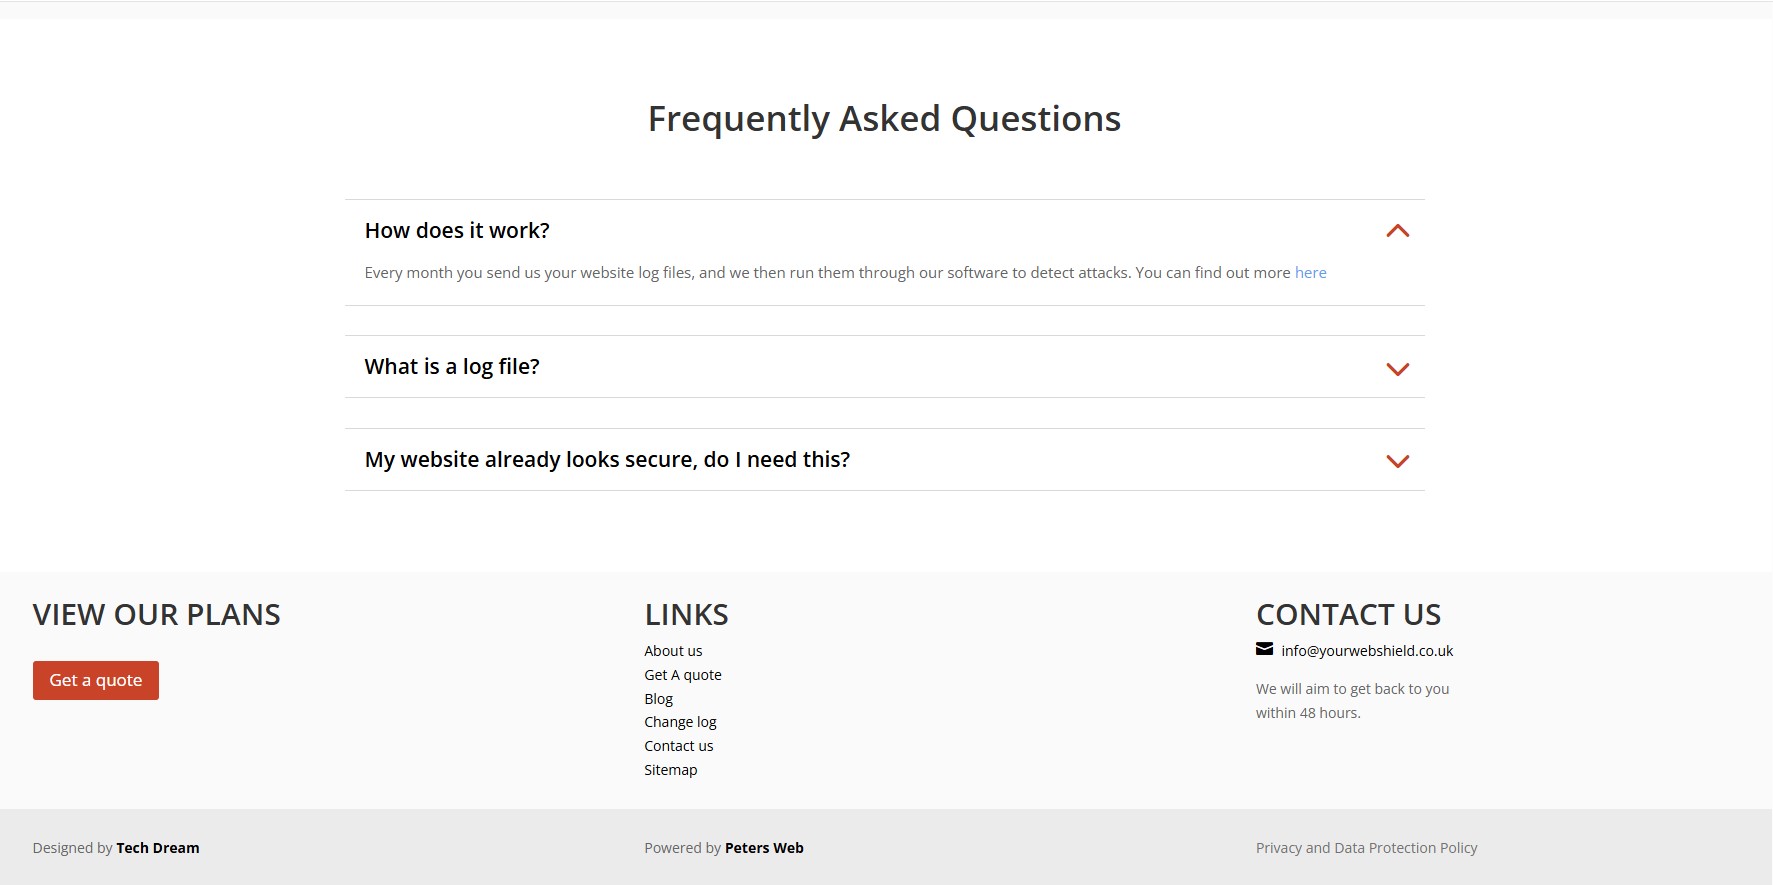
Task: Open the 'About us' footer link
Action: tap(673, 651)
